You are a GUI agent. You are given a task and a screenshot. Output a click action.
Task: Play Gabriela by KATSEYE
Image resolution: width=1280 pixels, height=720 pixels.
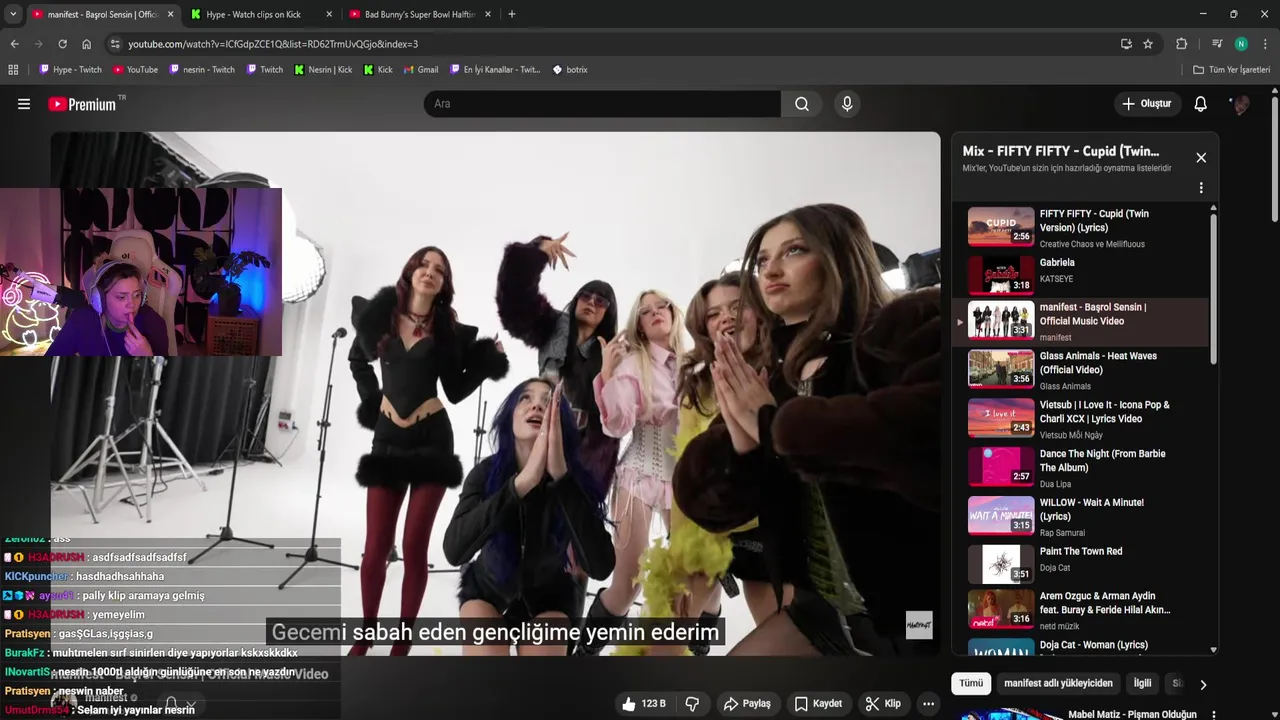coord(1082,275)
